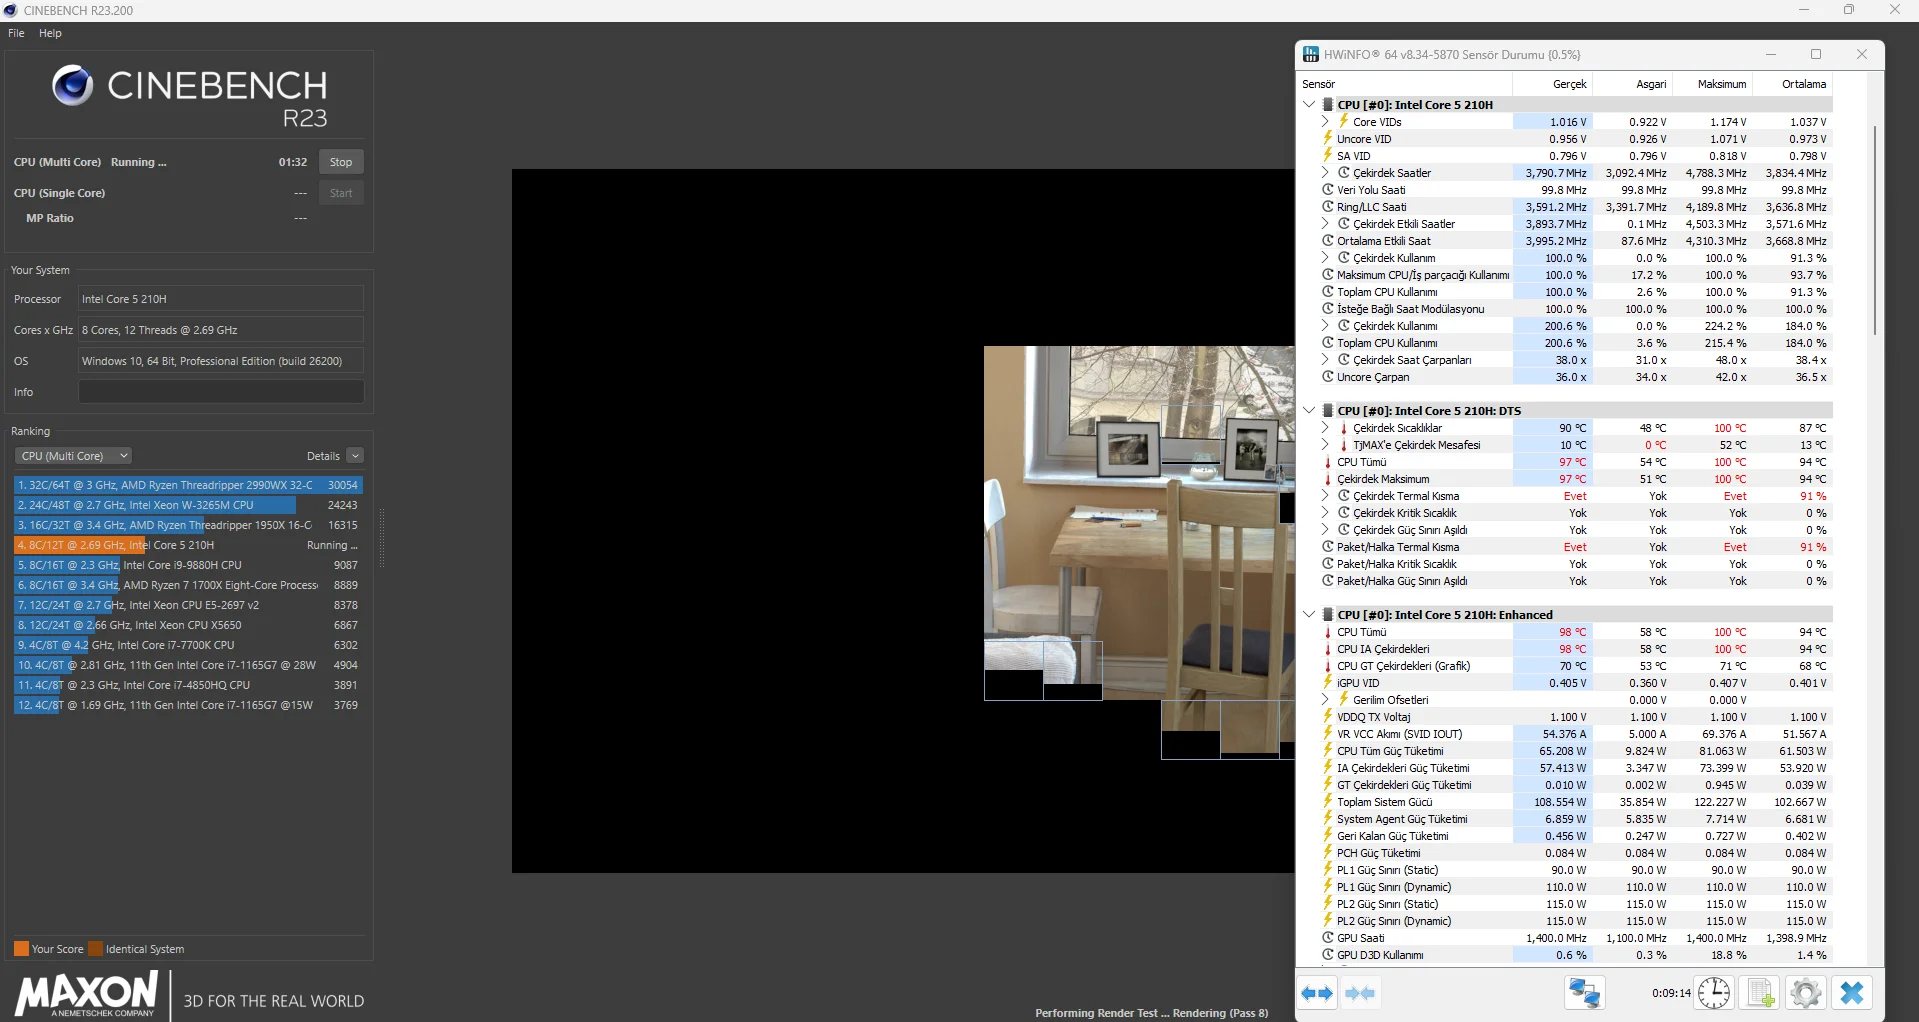Viewport: 1919px width, 1022px height.
Task: Open HWiNFO remote monitoring computers icon
Action: 1585,993
